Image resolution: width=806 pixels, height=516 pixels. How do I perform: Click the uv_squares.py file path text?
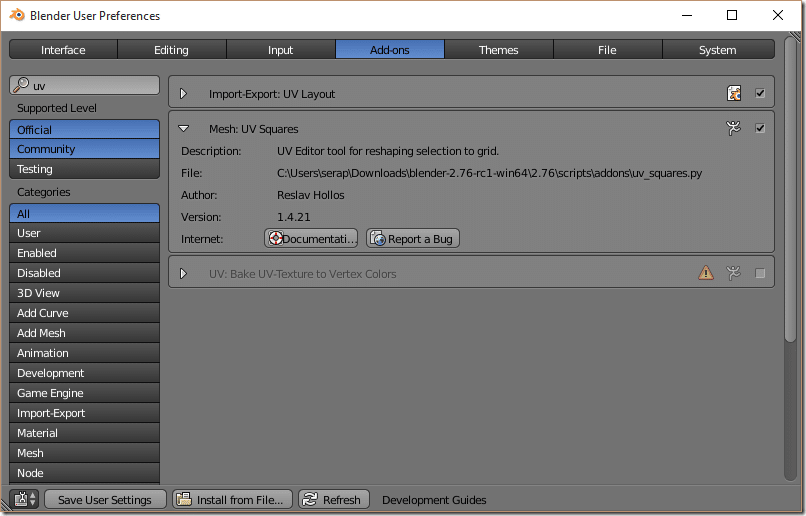(489, 173)
